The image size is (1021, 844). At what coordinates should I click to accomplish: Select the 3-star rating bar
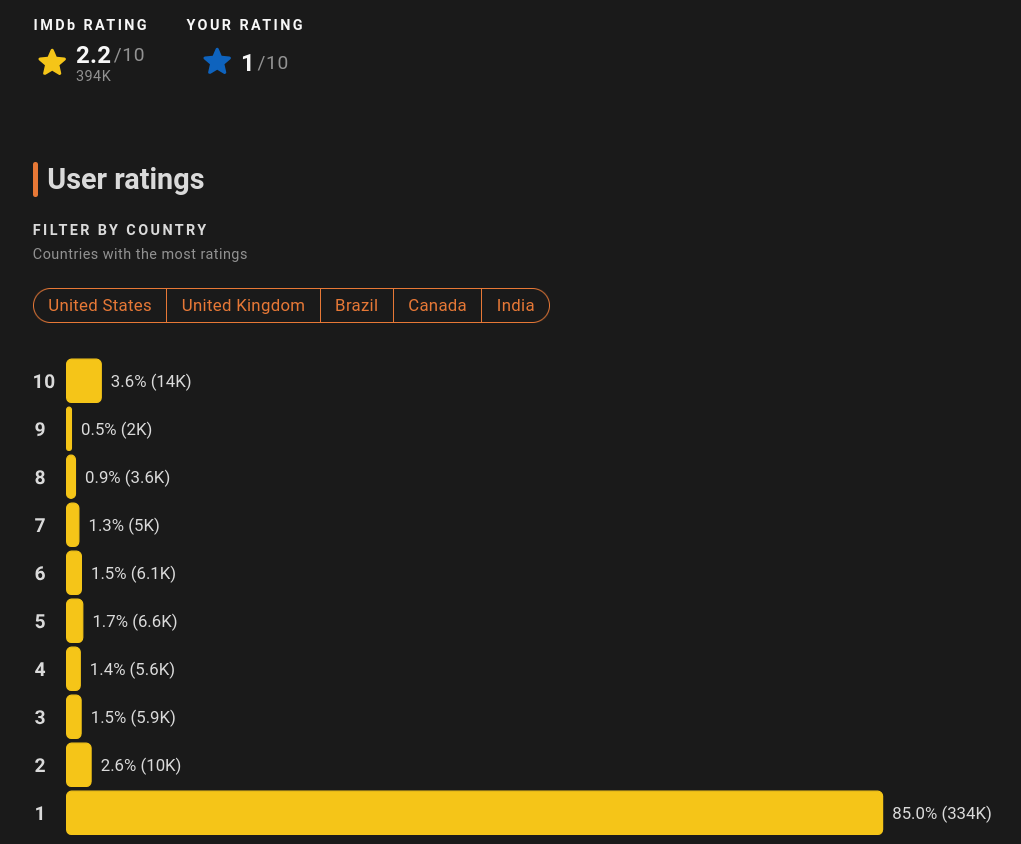[74, 717]
